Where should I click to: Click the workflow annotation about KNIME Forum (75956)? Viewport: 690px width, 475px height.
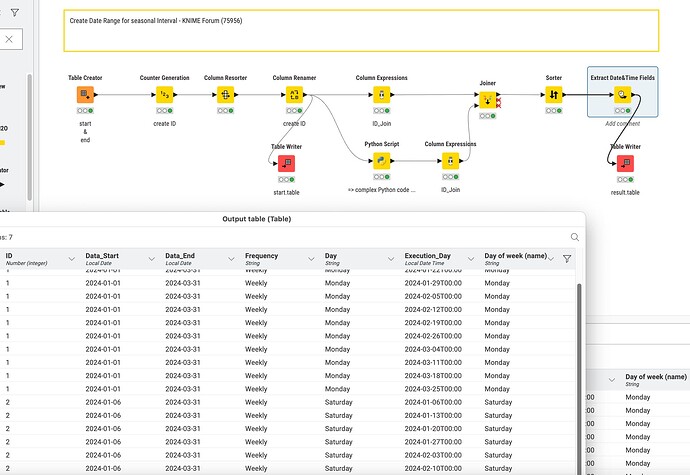(361, 31)
